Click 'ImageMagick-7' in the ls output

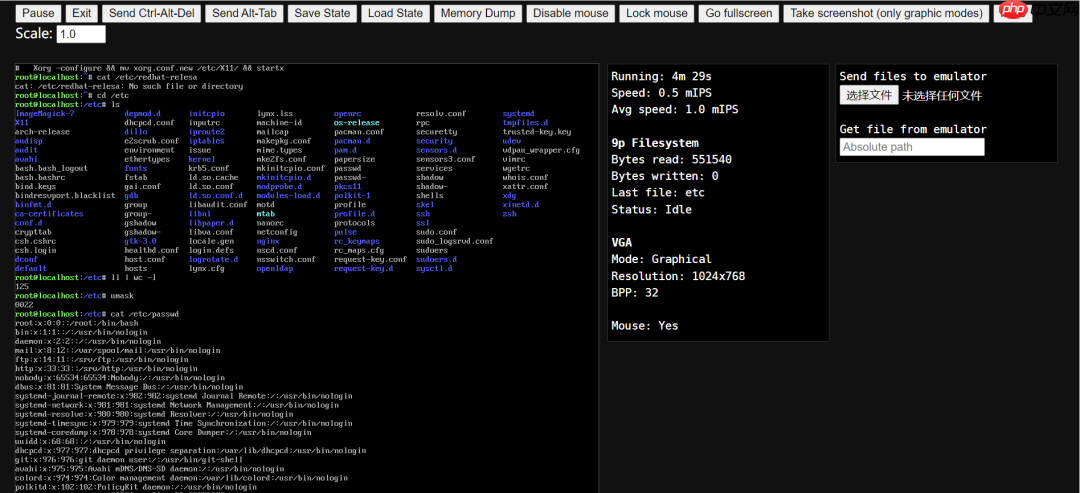click(x=44, y=113)
